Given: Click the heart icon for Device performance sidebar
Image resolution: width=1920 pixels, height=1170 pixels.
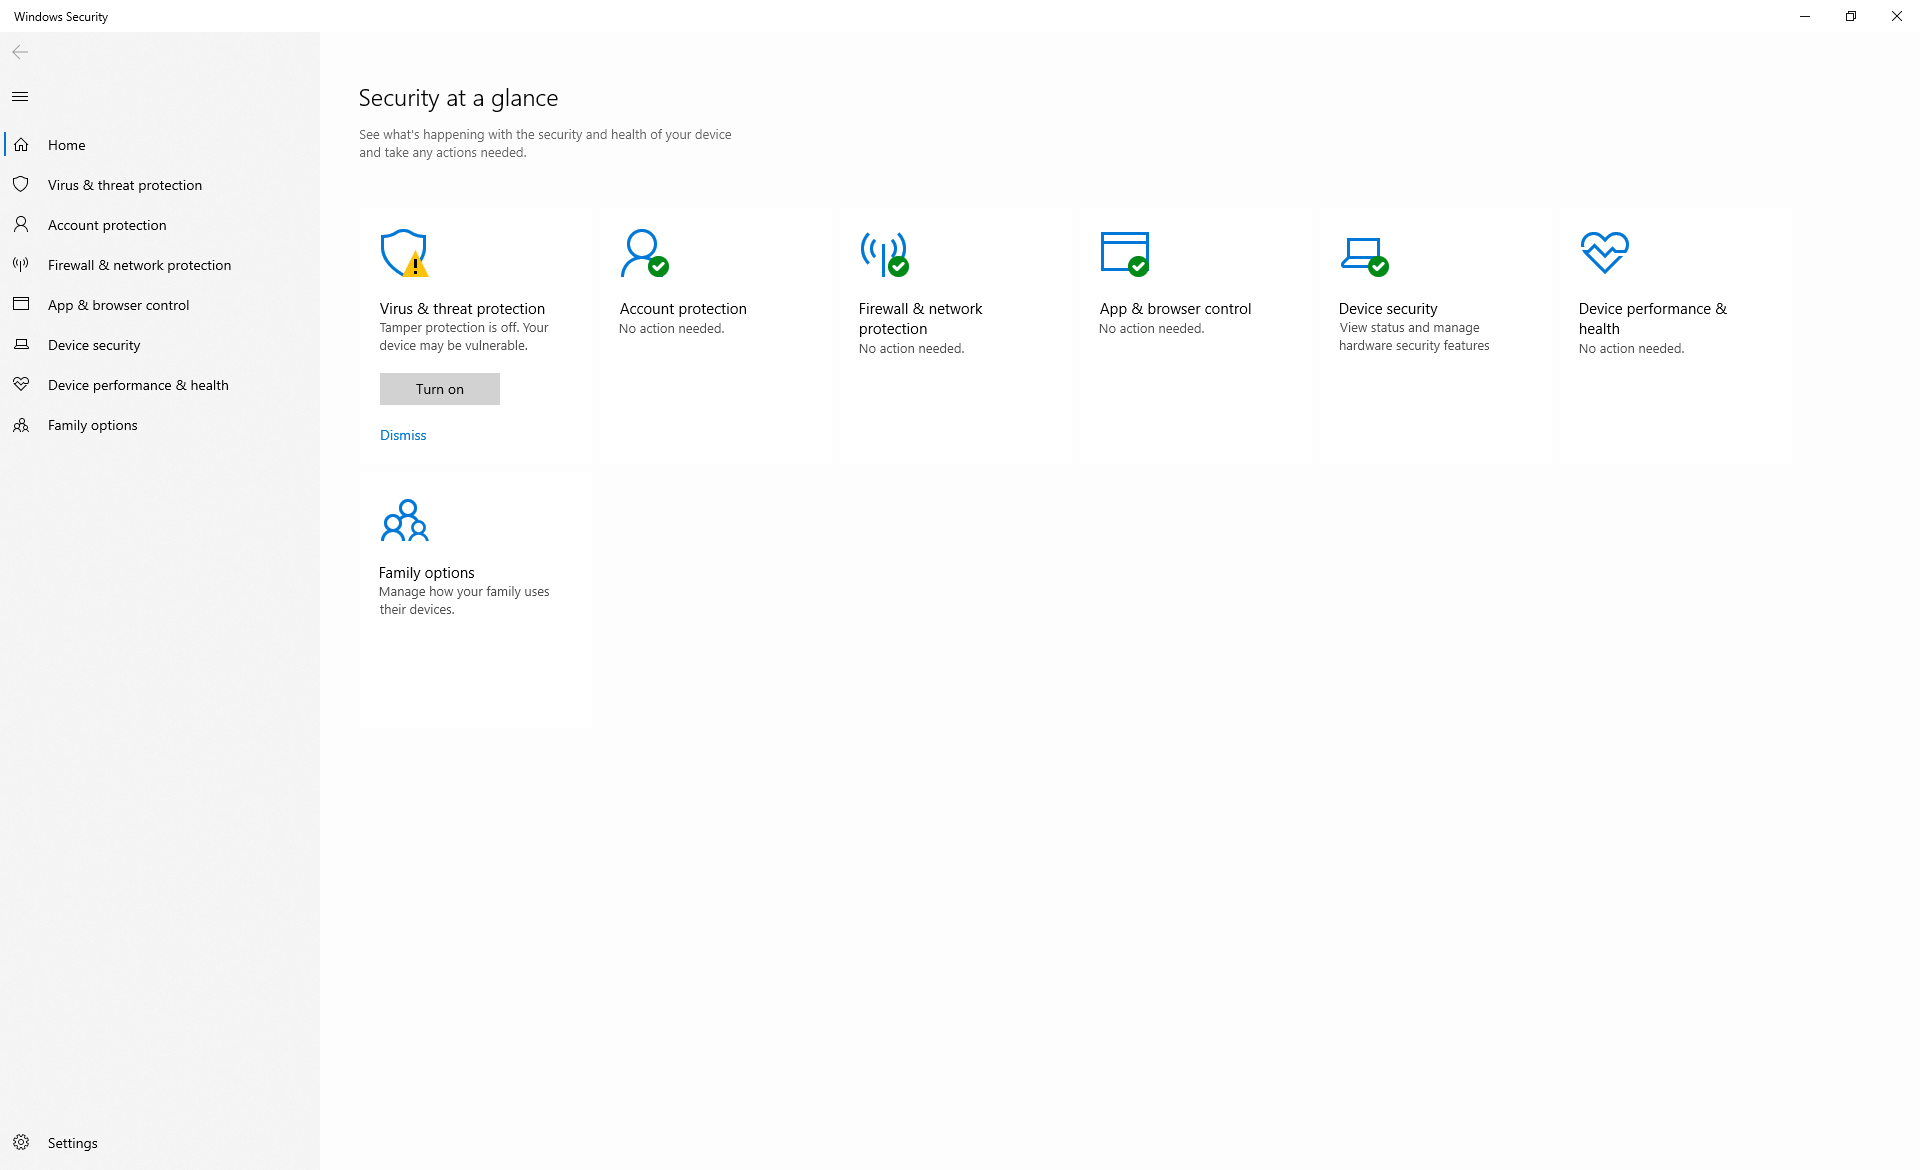Looking at the screenshot, I should coord(21,384).
